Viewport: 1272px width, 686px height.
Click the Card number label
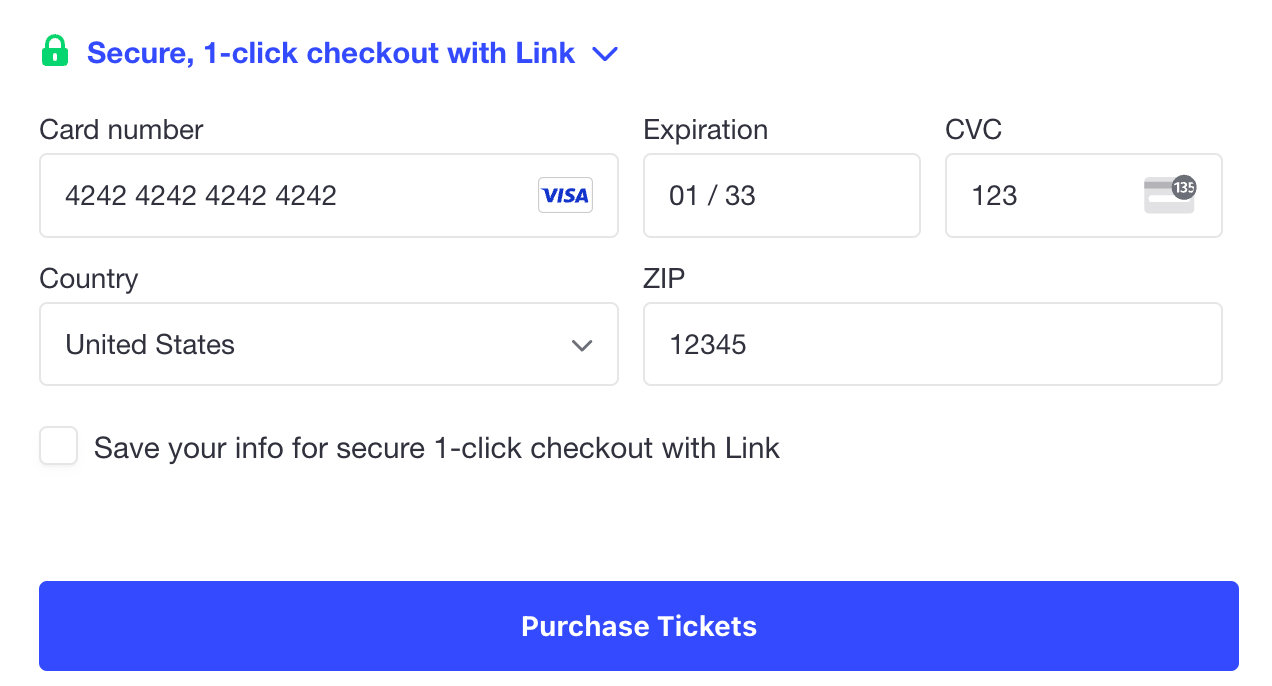click(120, 129)
